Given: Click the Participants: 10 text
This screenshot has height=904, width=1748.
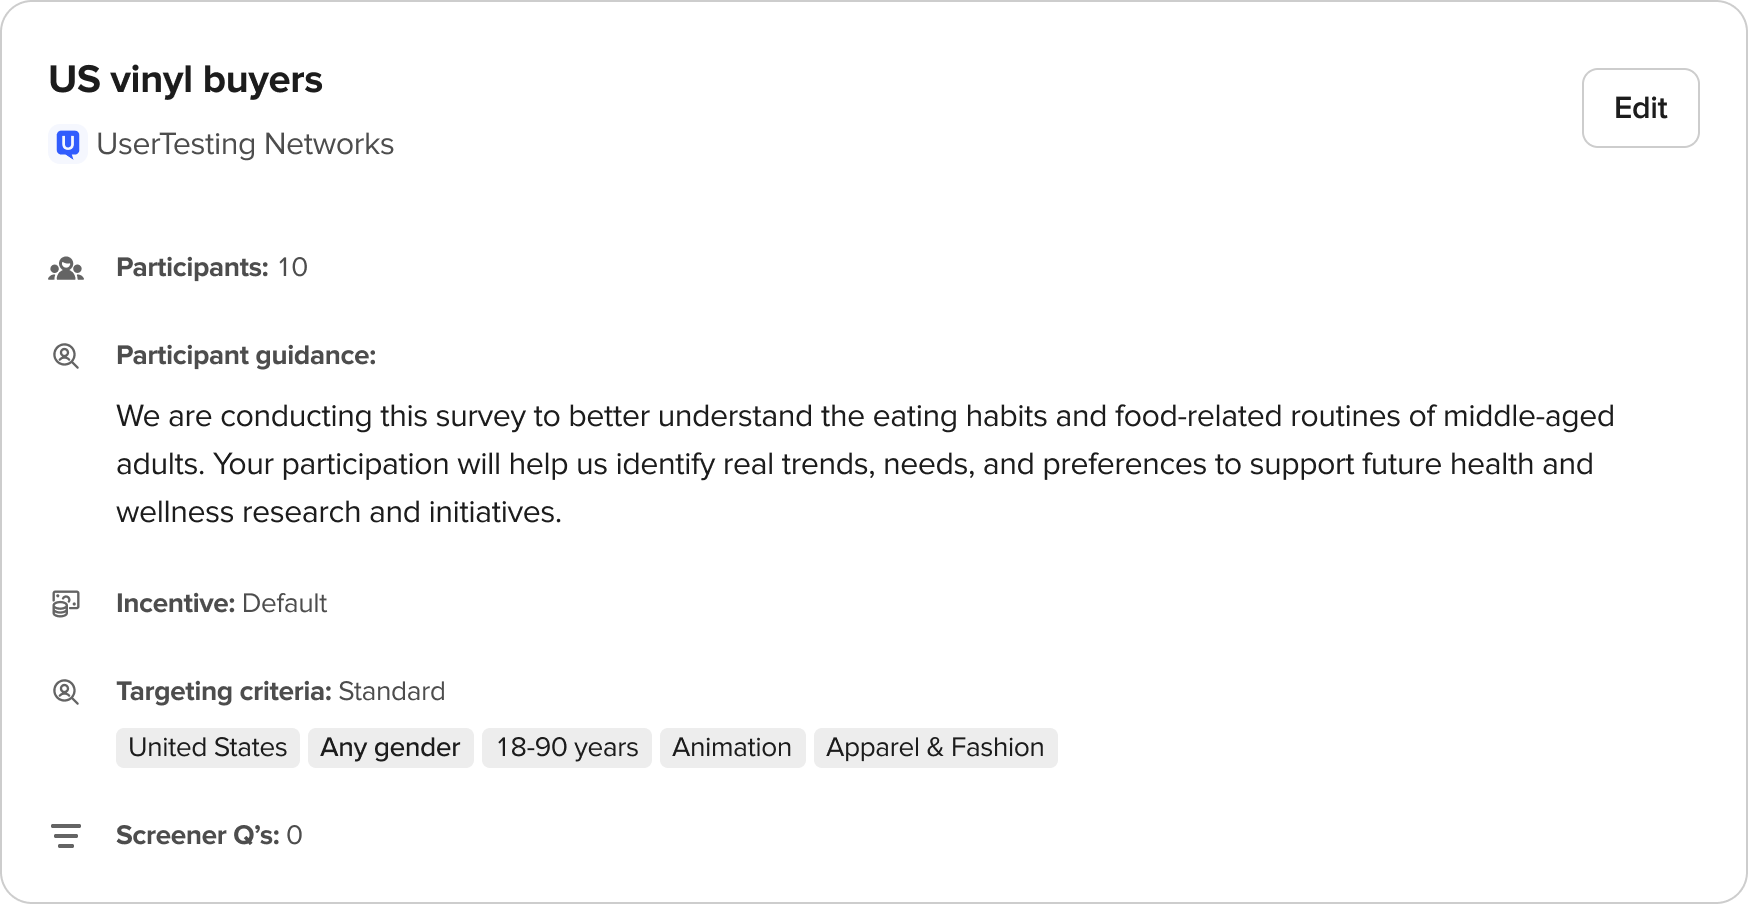Looking at the screenshot, I should tap(212, 268).
